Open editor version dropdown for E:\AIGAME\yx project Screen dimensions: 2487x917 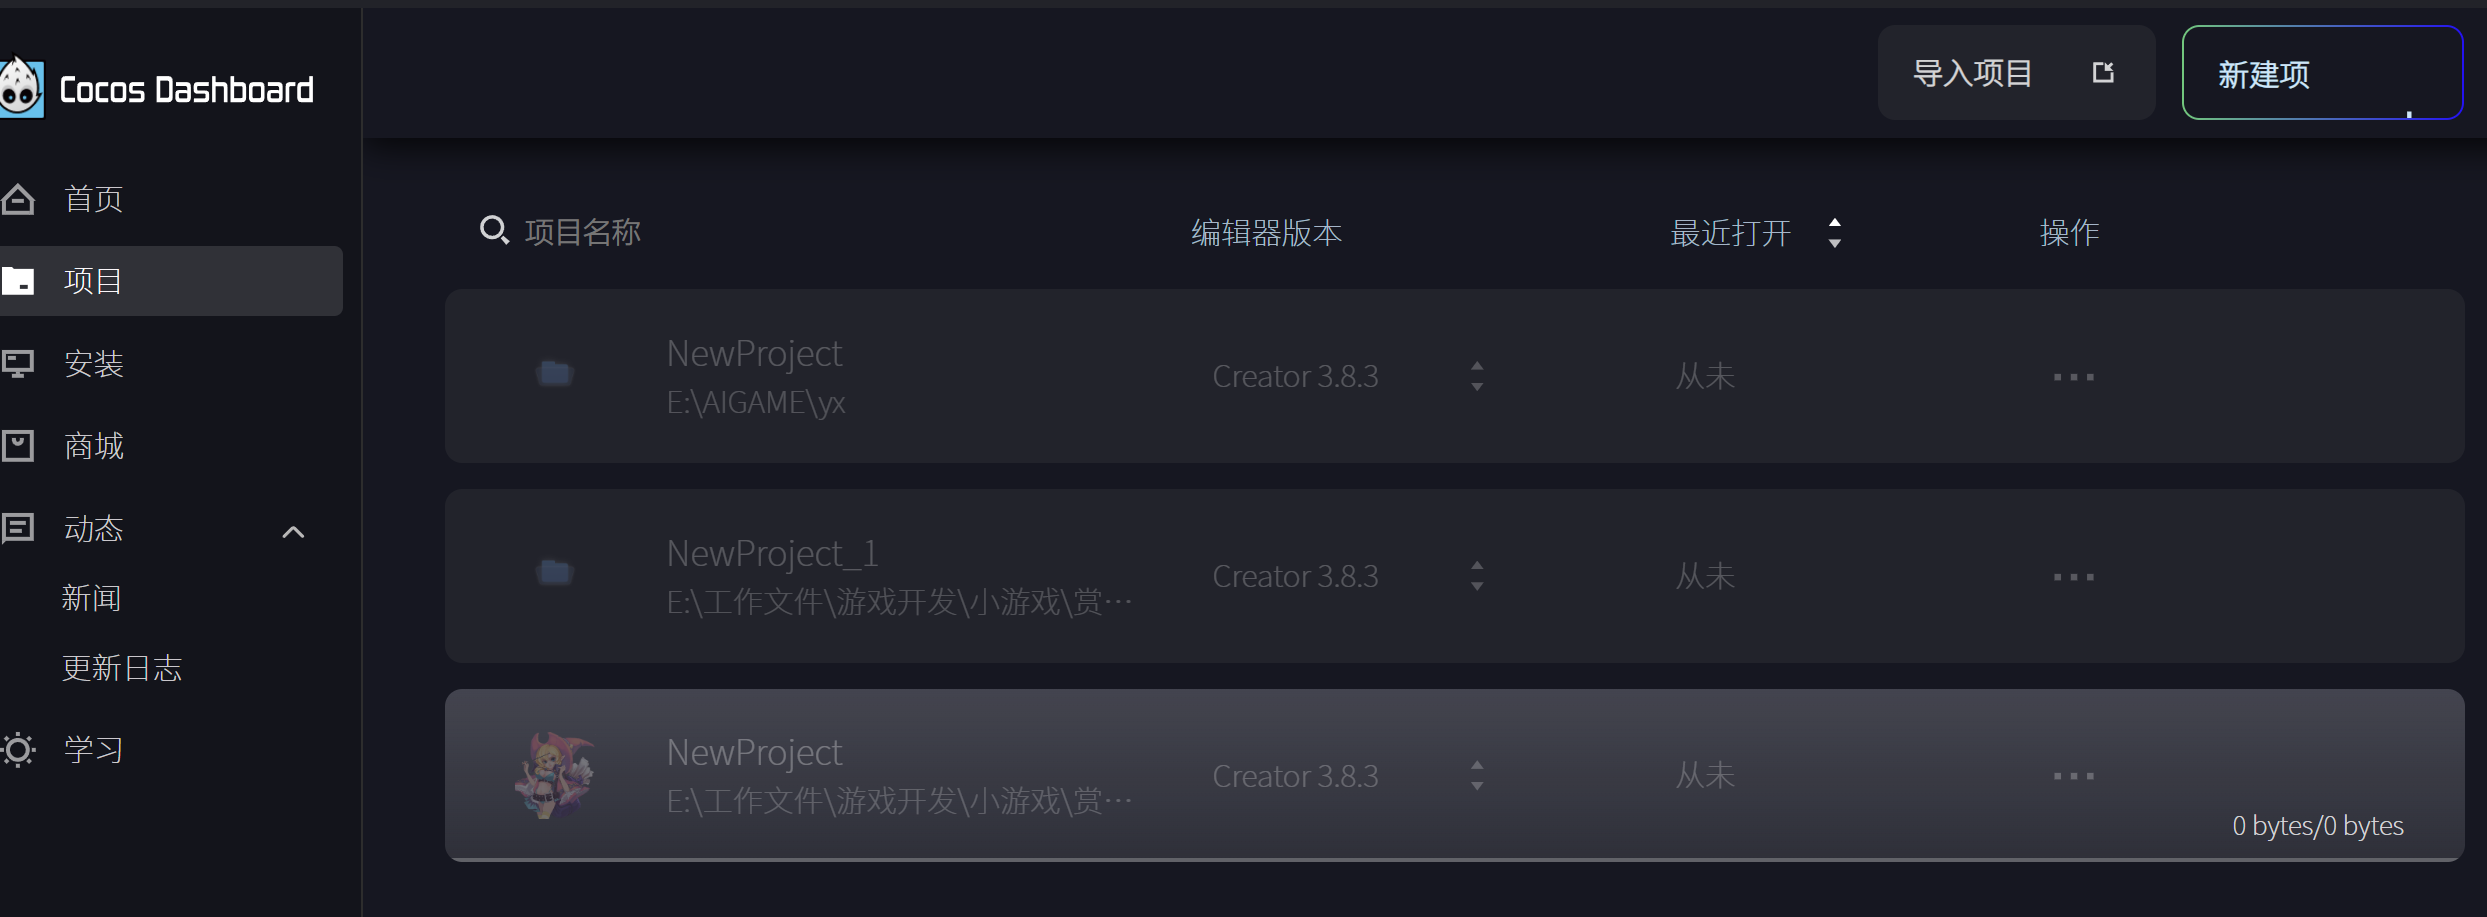(1476, 376)
